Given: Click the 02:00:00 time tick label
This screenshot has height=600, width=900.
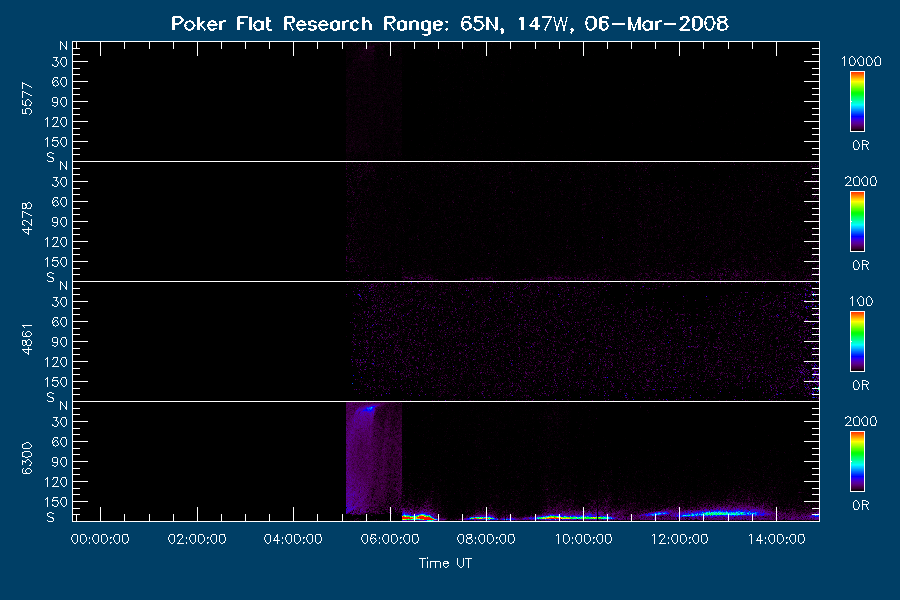Looking at the screenshot, I should [x=197, y=539].
